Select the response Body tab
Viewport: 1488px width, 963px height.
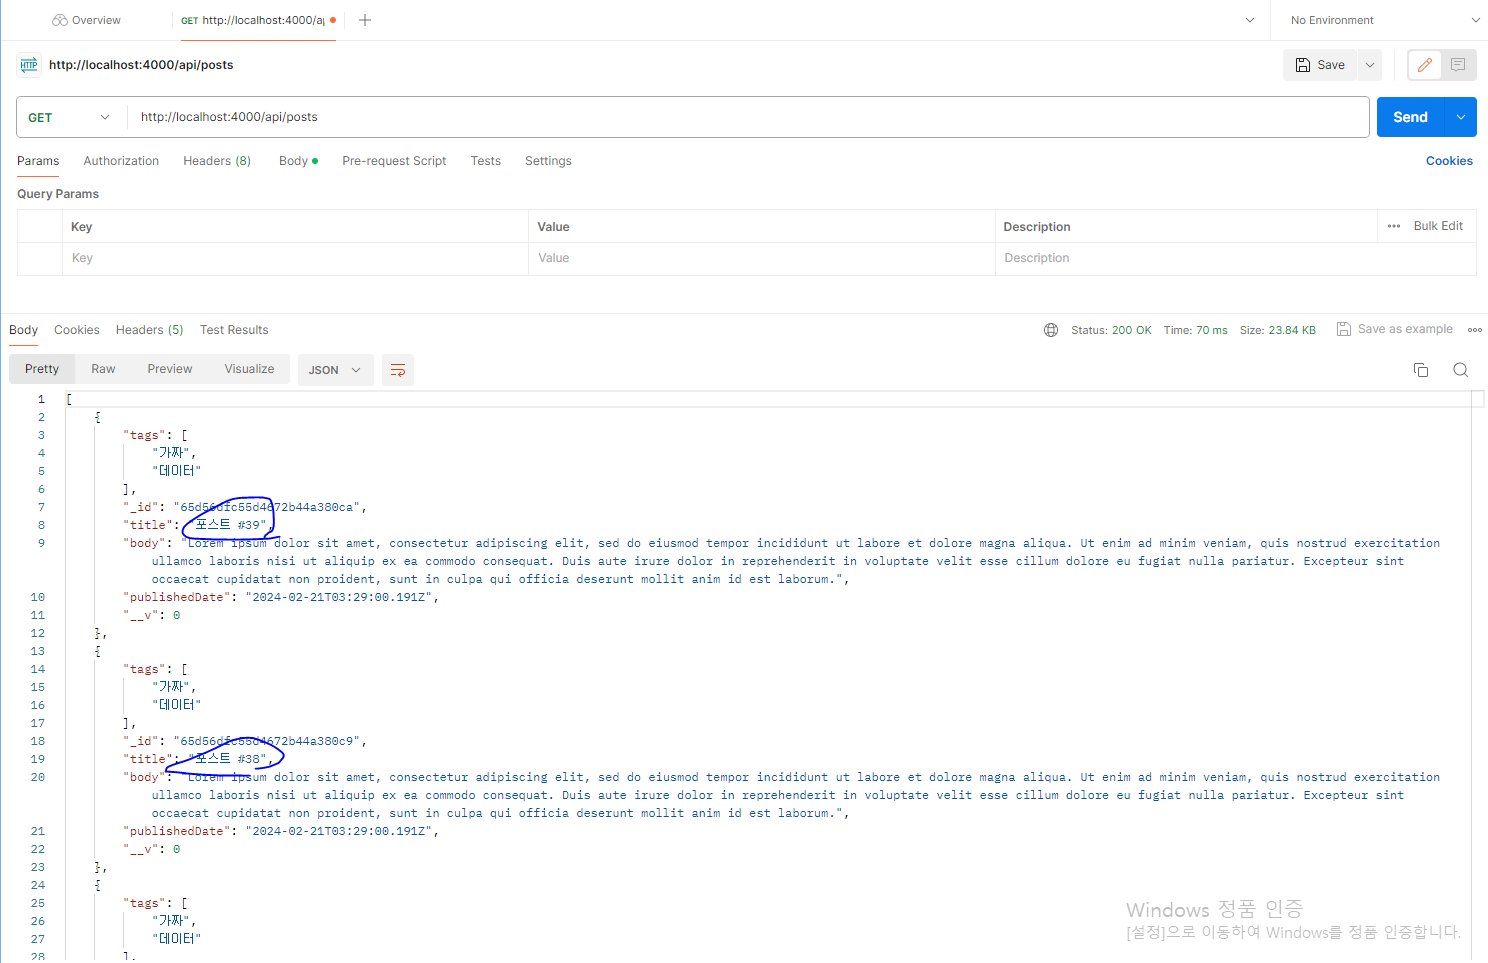(23, 330)
